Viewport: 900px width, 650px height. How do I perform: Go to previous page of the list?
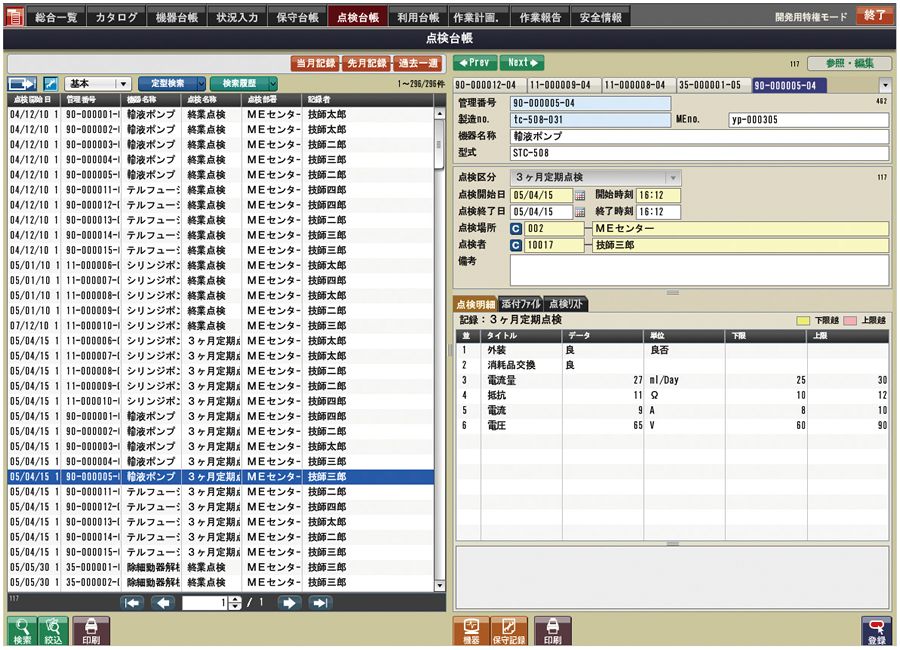point(163,603)
